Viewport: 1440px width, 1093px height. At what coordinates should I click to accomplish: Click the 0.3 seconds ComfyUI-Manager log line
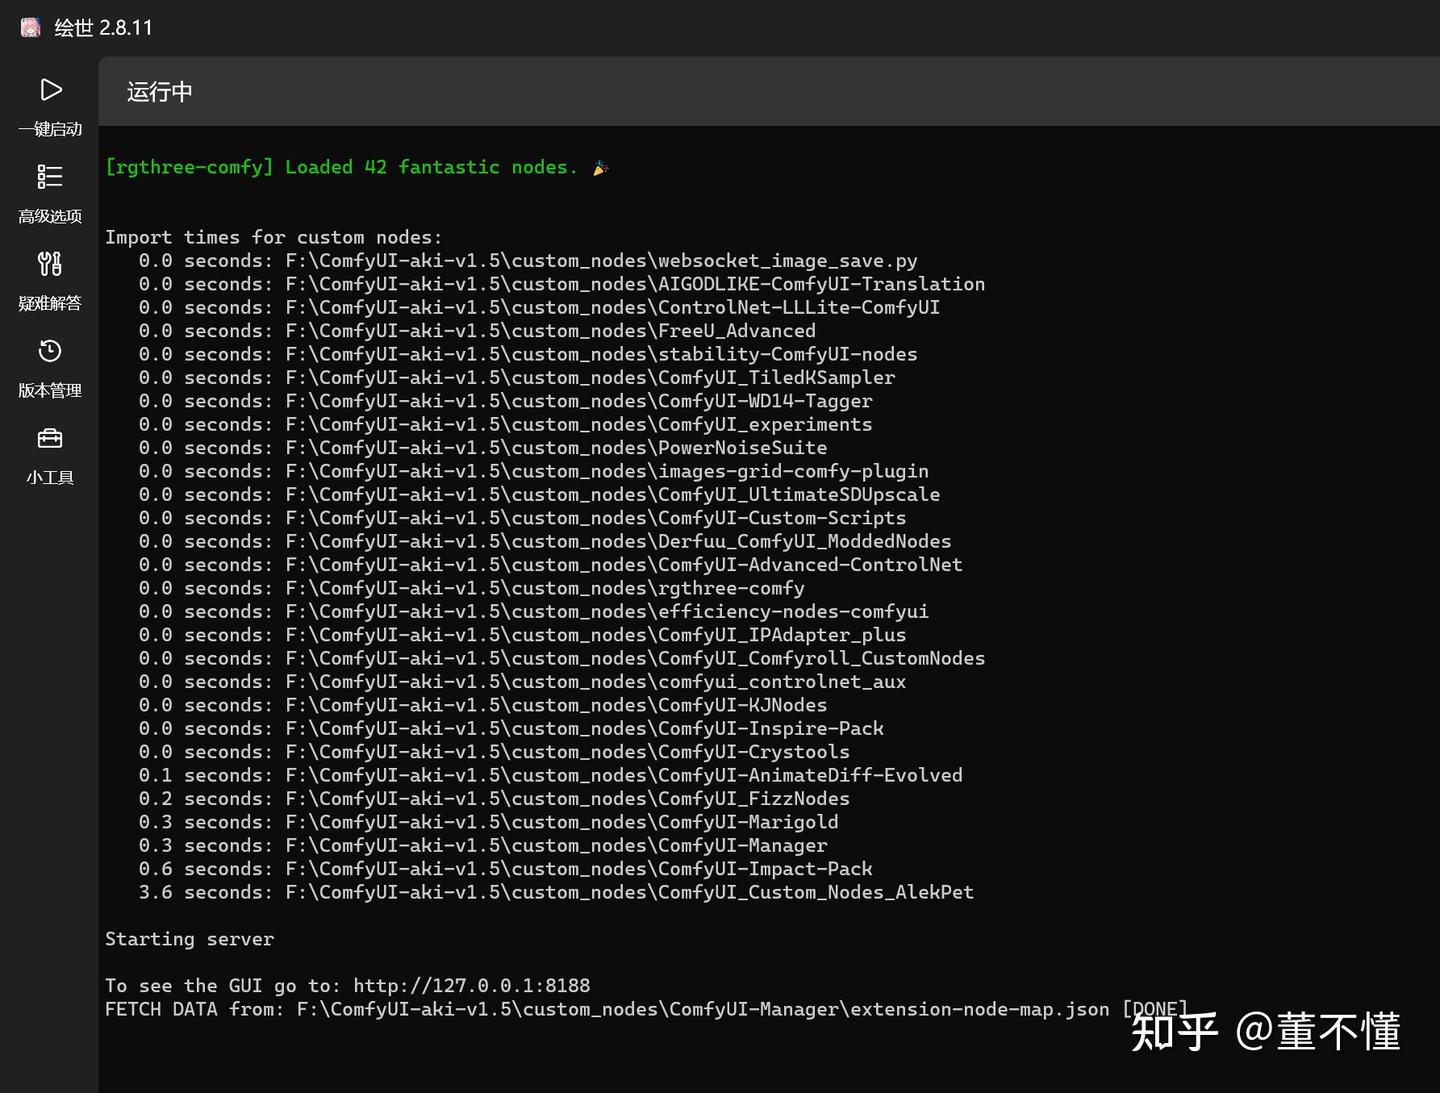483,846
